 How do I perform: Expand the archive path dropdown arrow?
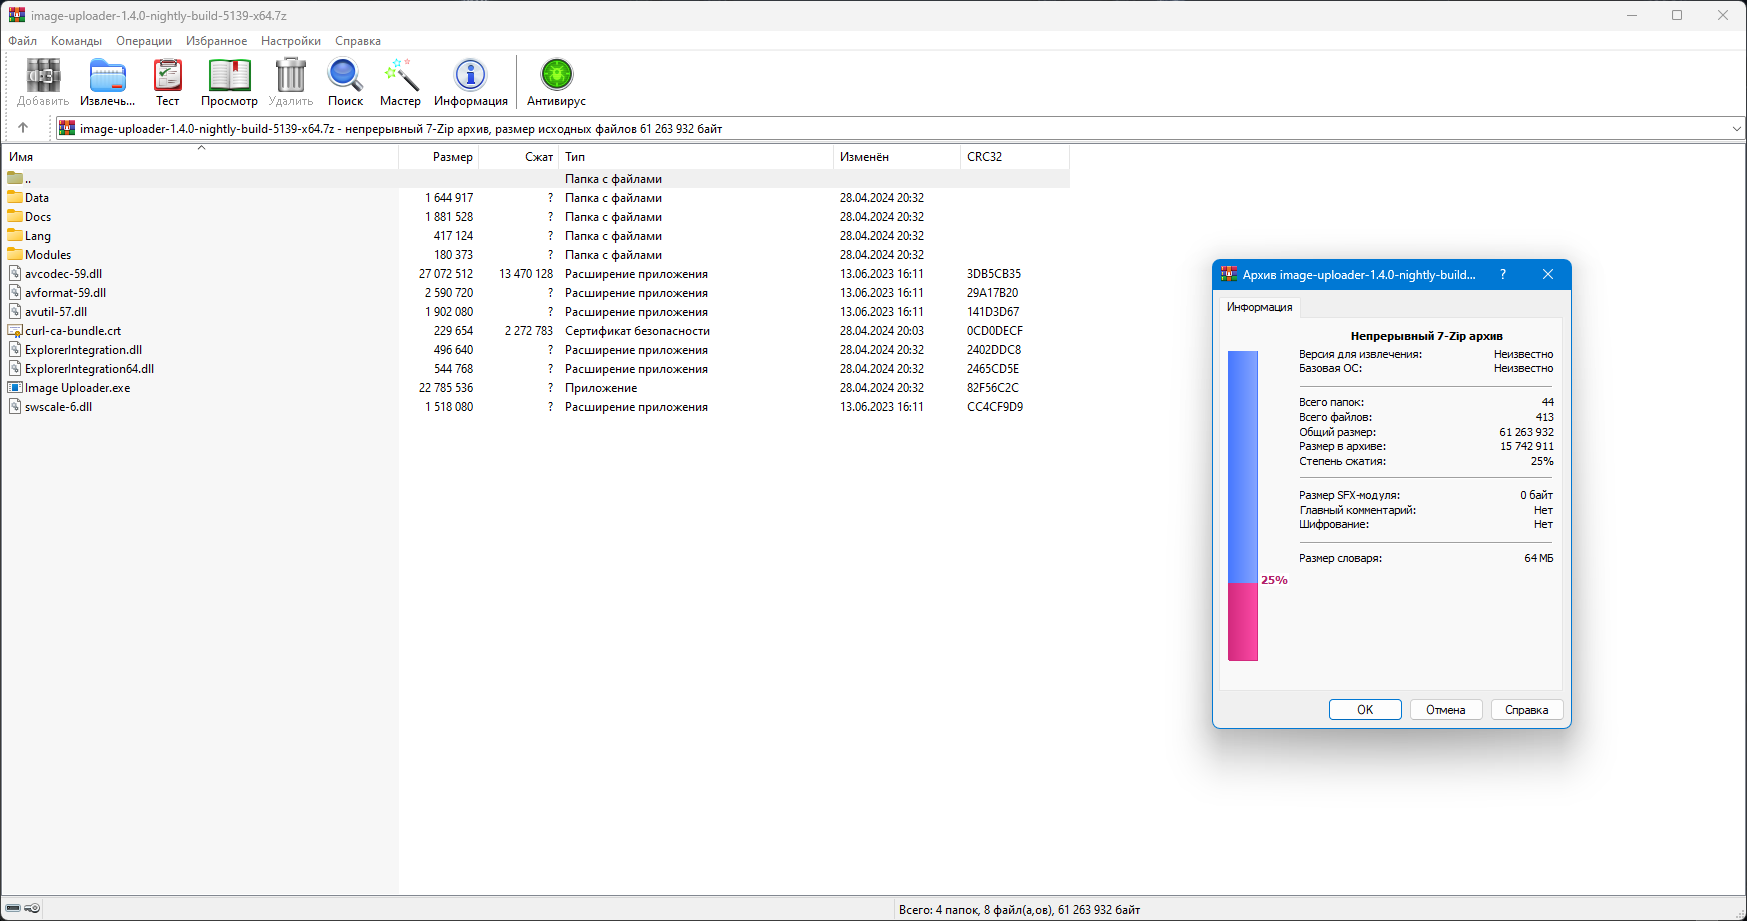pyautogui.click(x=1736, y=129)
